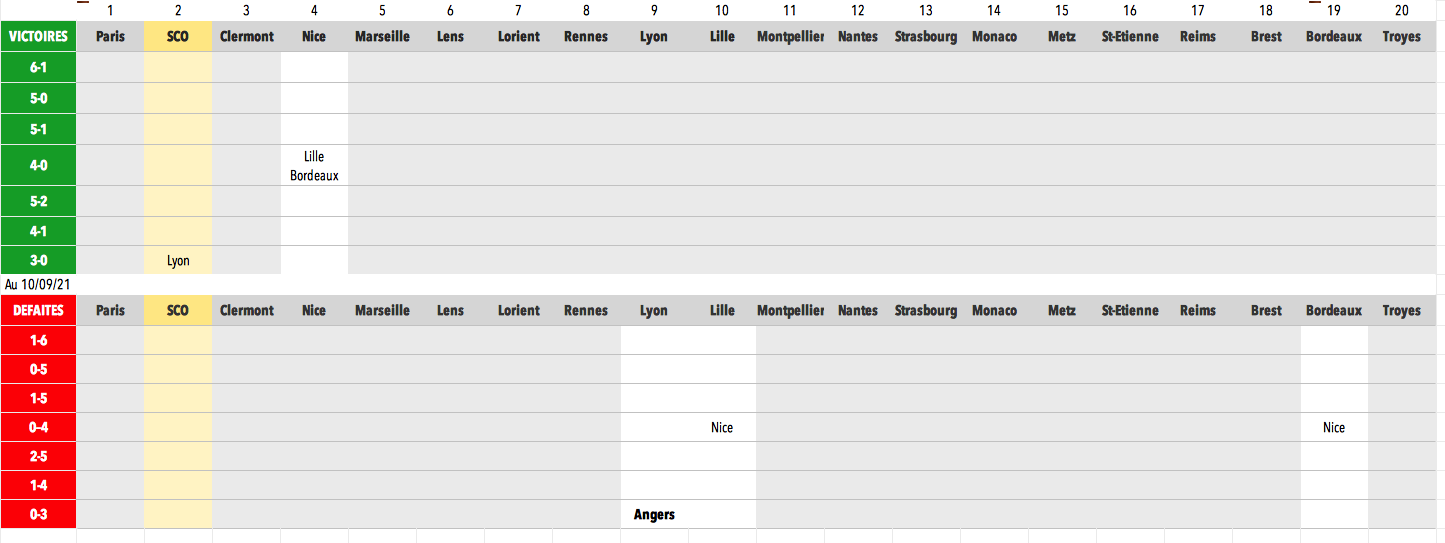Click the bold Angers cell
1445x543 pixels.
tap(654, 515)
